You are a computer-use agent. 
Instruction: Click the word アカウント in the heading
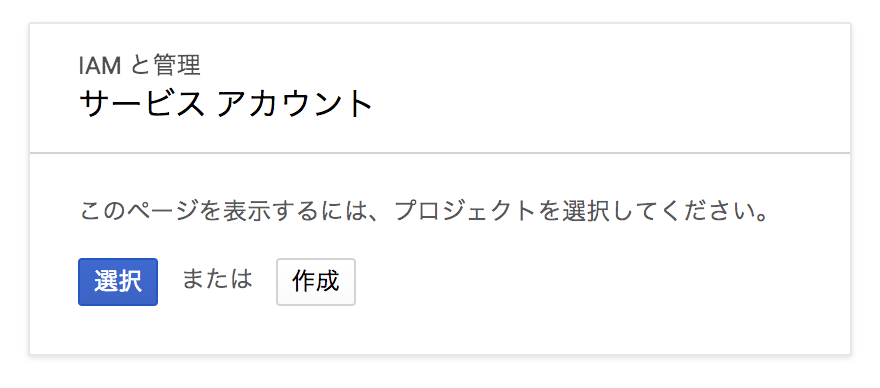tap(295, 104)
